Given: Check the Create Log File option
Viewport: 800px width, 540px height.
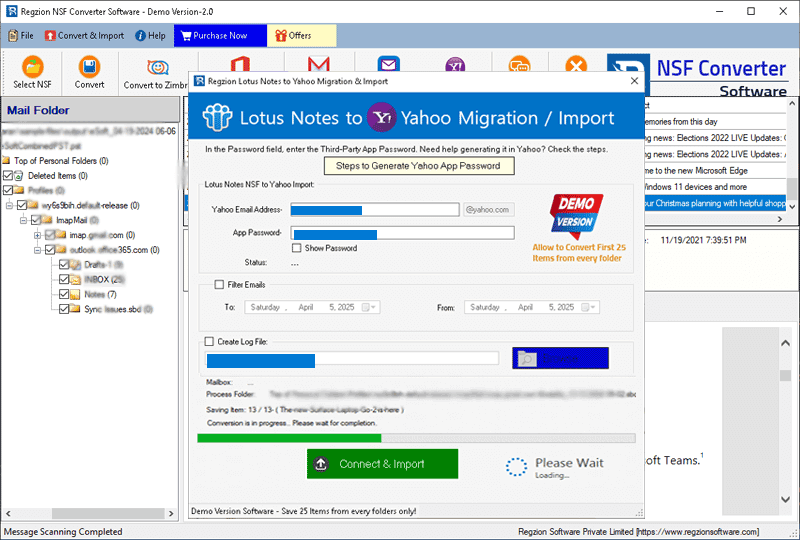Looking at the screenshot, I should [x=209, y=342].
